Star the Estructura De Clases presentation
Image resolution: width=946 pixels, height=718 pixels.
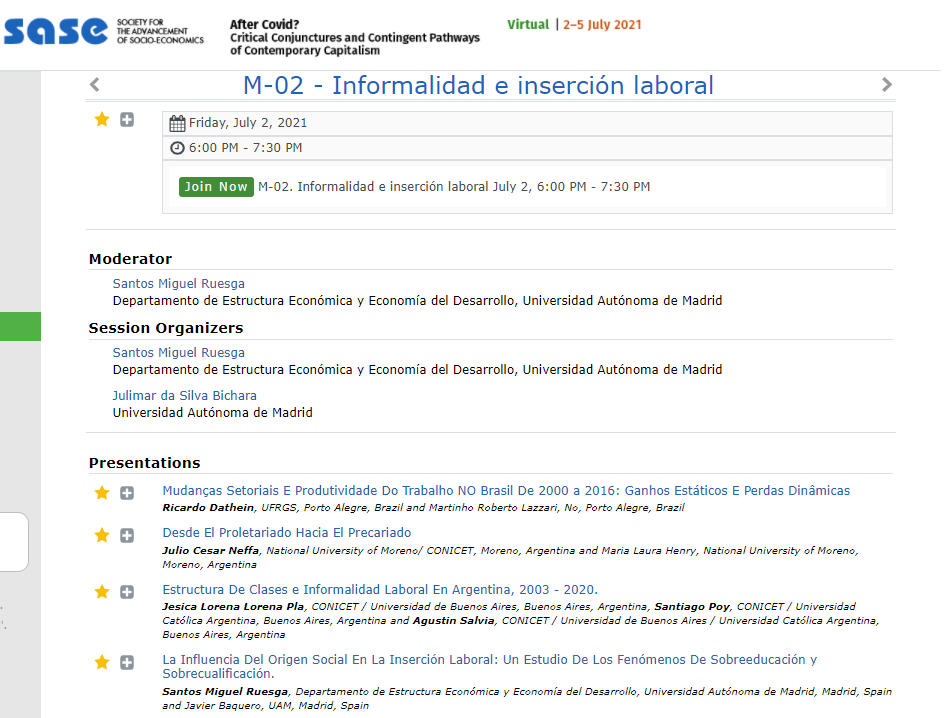(102, 592)
